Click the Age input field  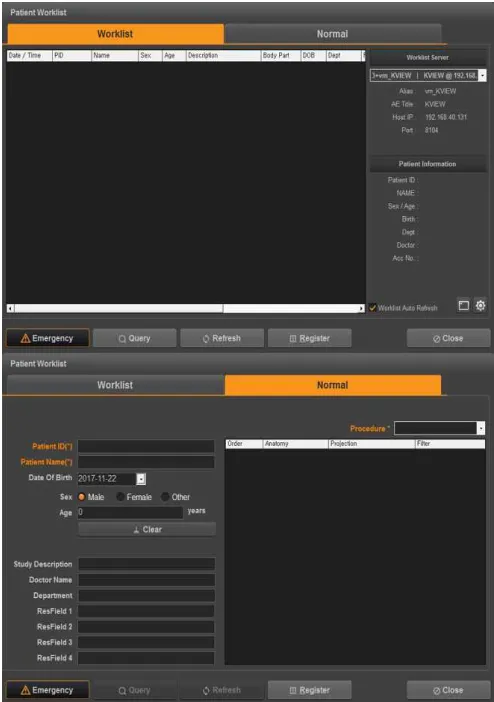pos(130,512)
